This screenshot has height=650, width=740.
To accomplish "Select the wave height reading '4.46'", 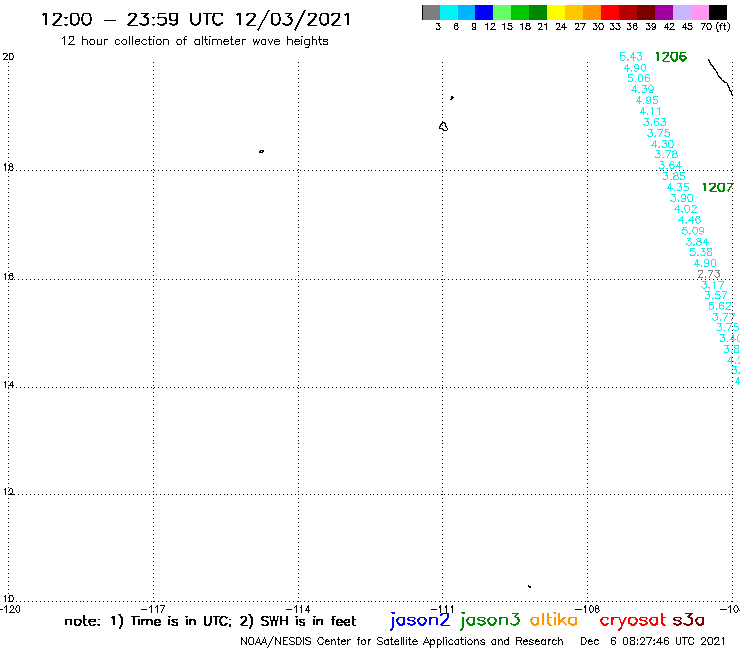I will (x=690, y=220).
